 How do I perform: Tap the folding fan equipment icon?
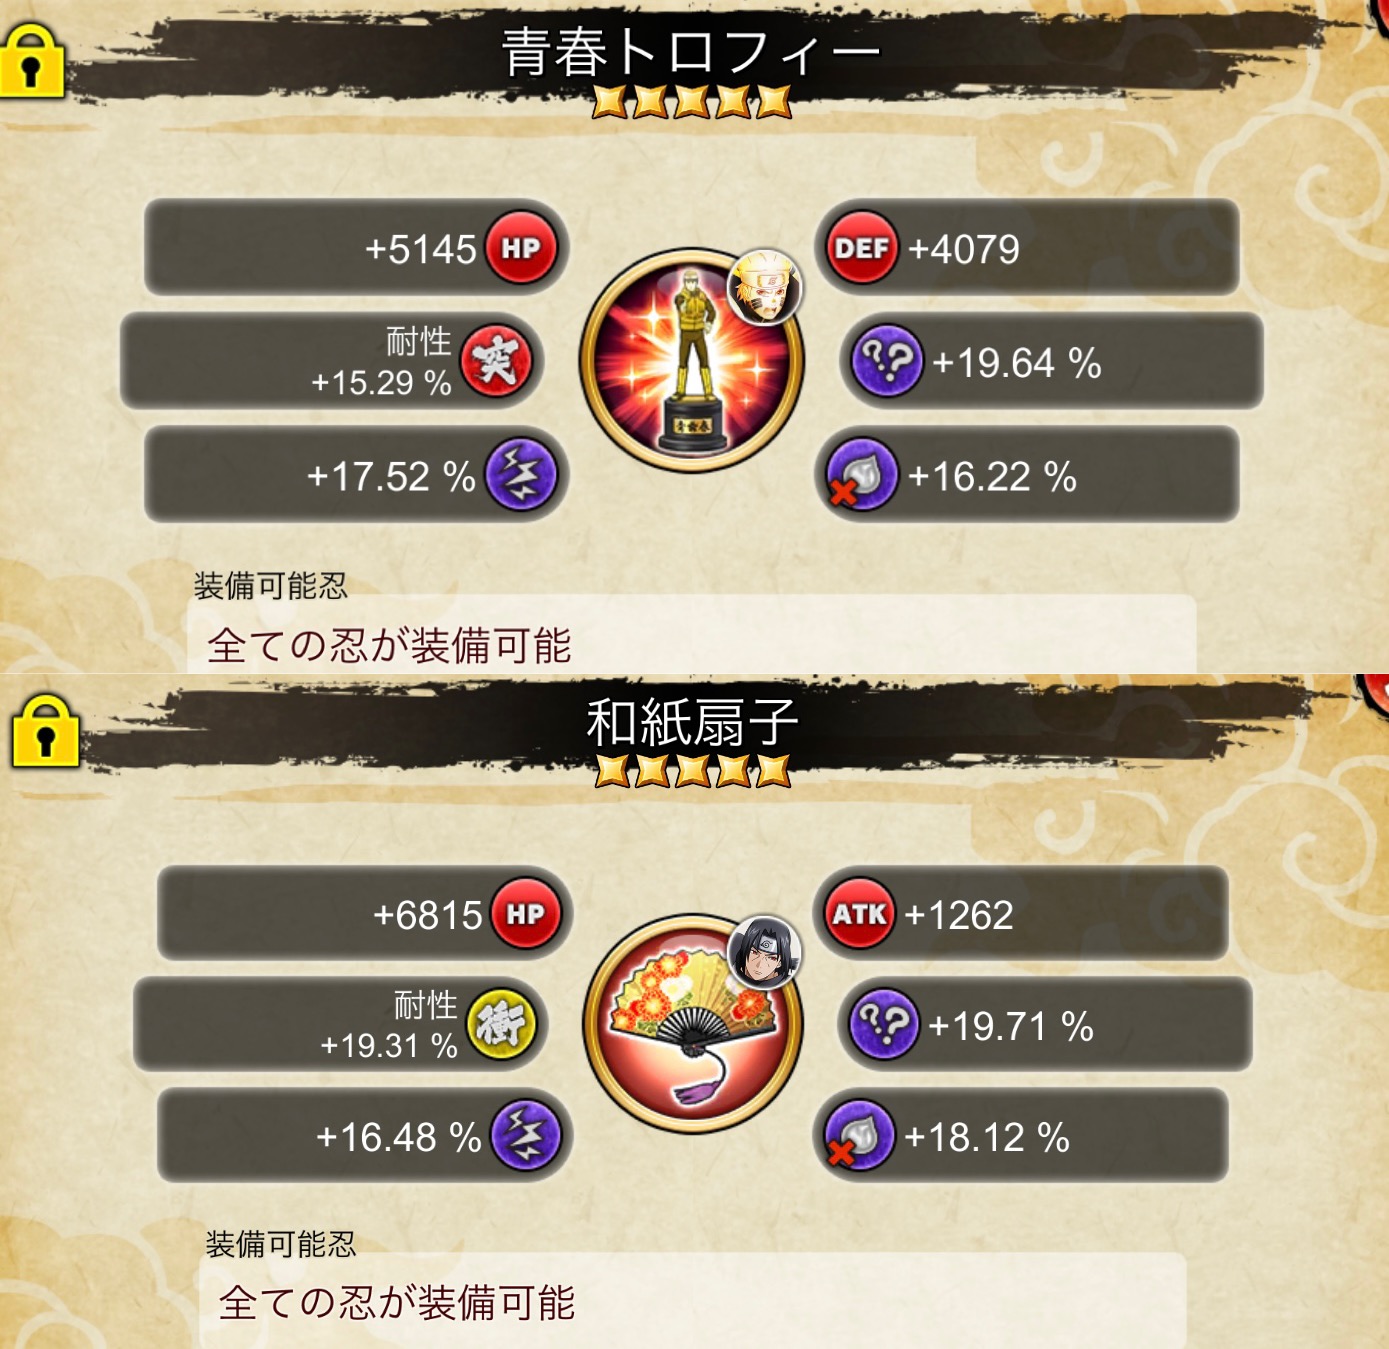point(693,1024)
